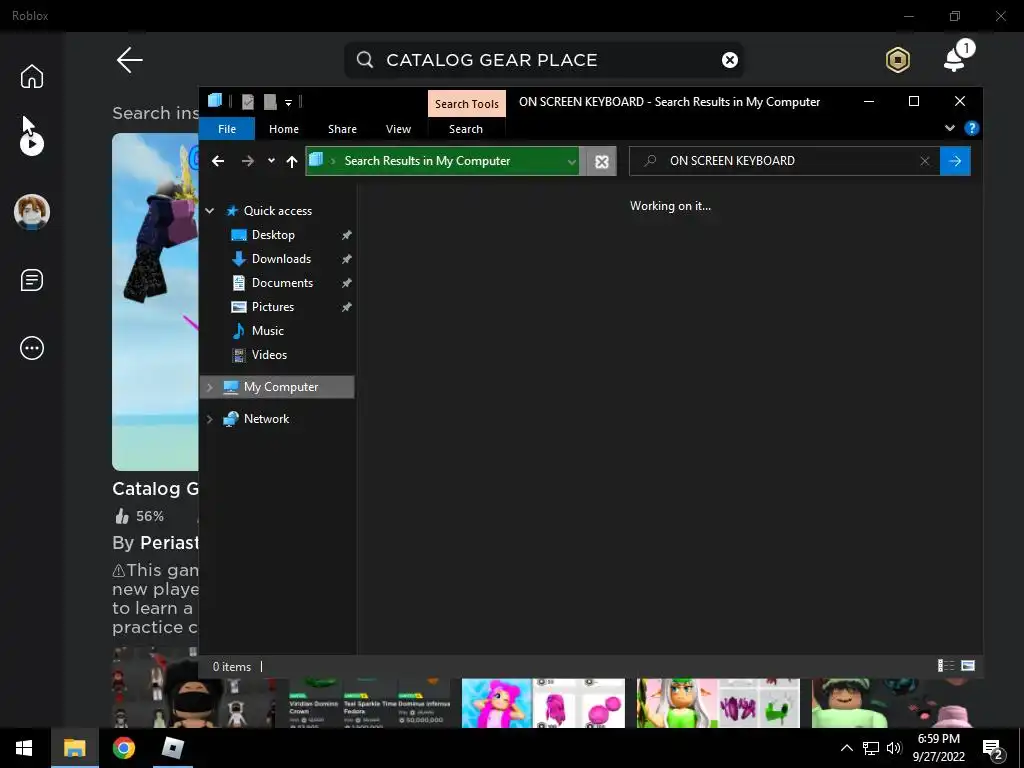1024x768 pixels.
Task: Open the taskbar clock showing 6:59 PM
Action: [x=938, y=748]
